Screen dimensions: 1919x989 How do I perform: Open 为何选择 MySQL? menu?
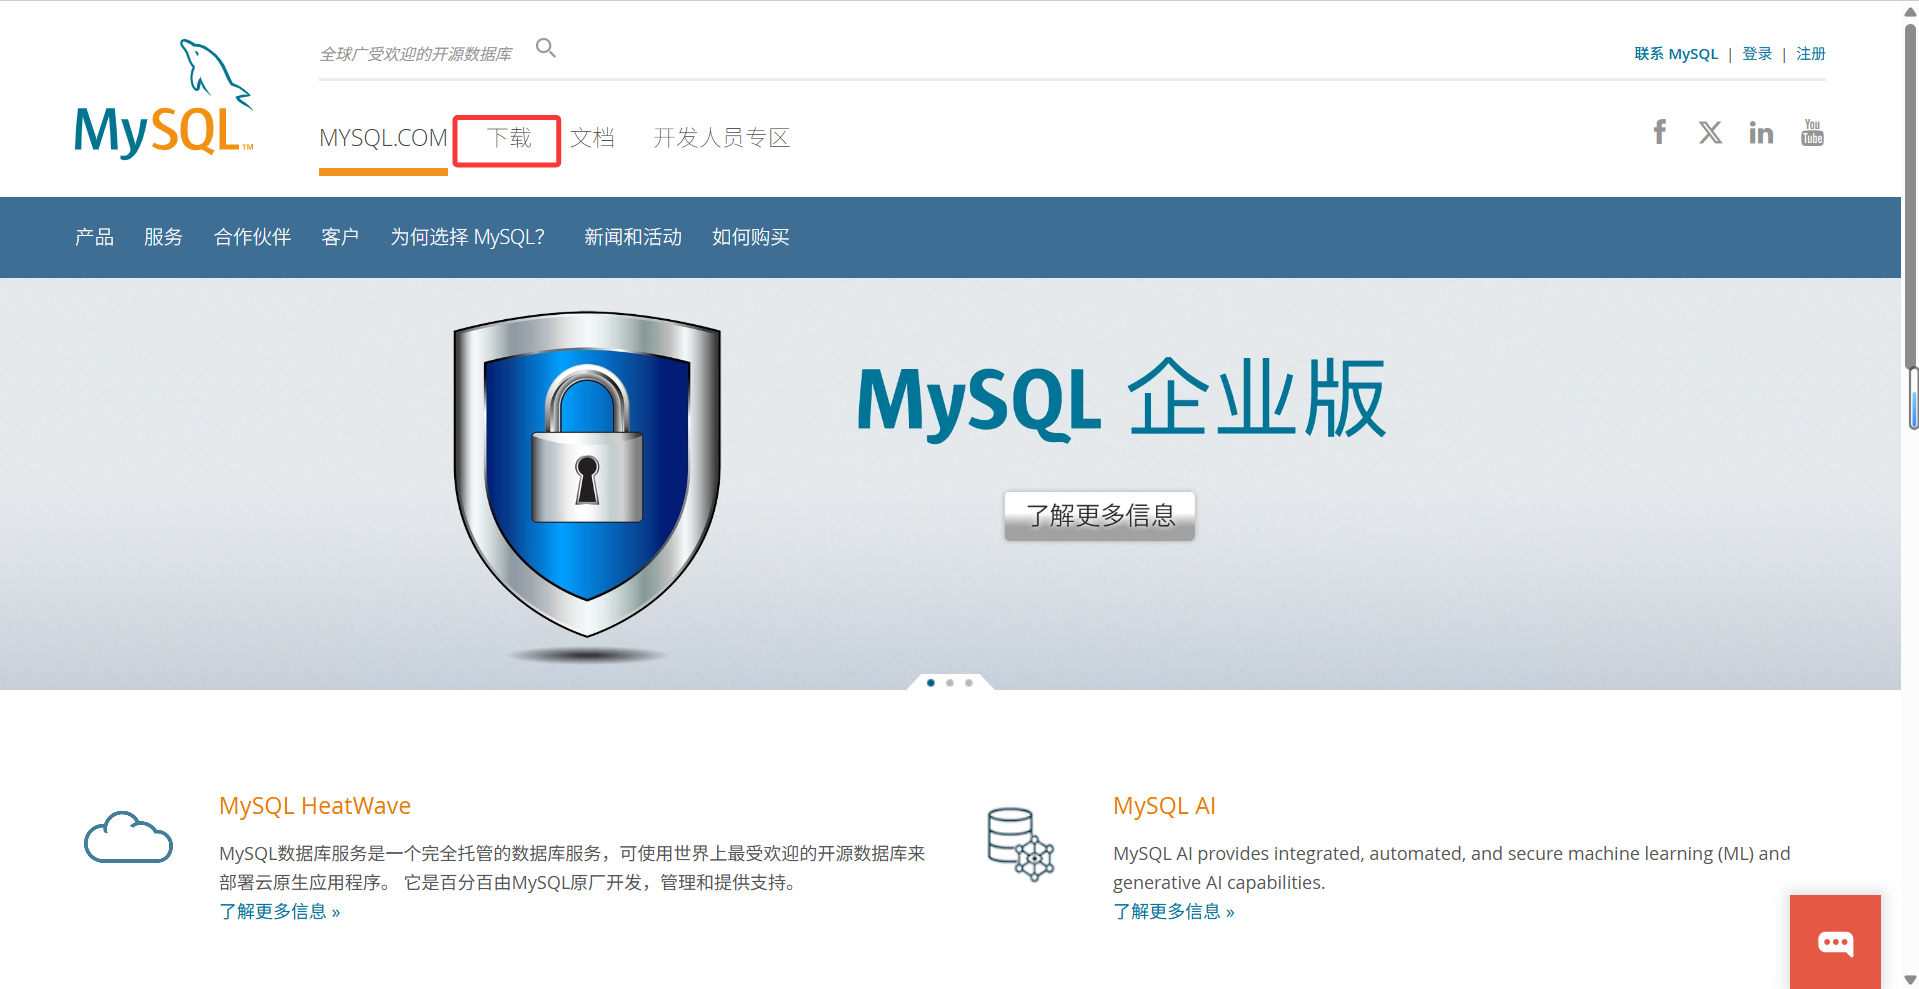pyautogui.click(x=467, y=237)
